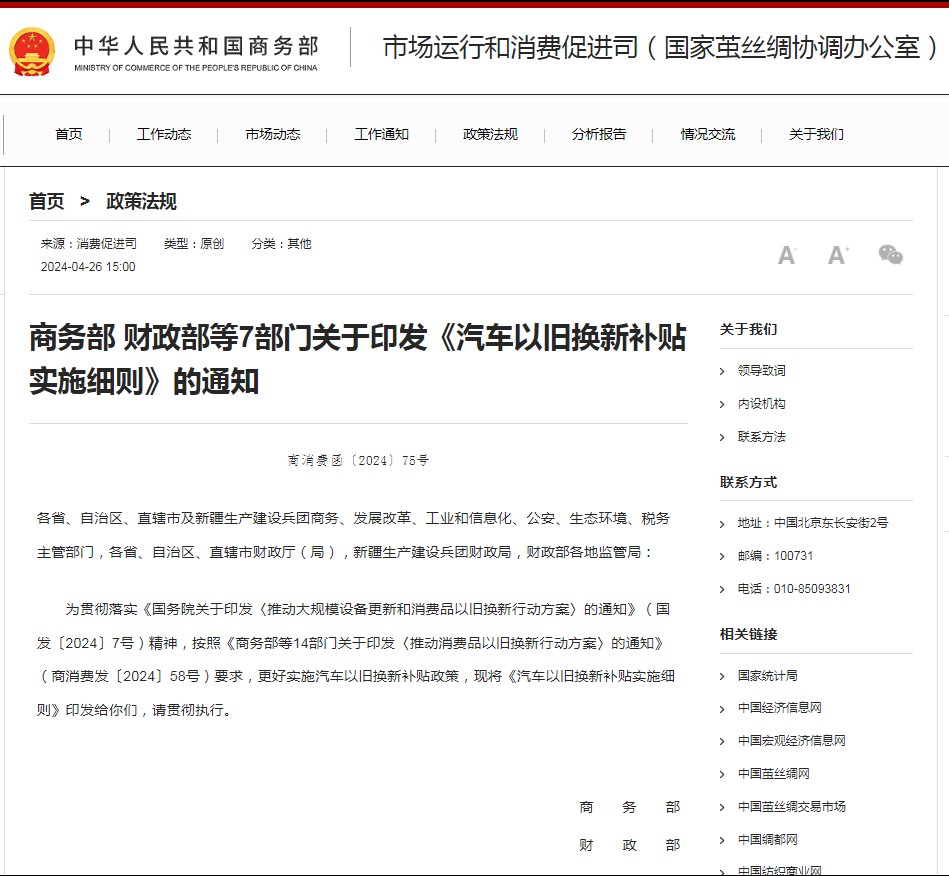
Task: Click the arrow beside 中国绸都网
Action: (x=722, y=840)
